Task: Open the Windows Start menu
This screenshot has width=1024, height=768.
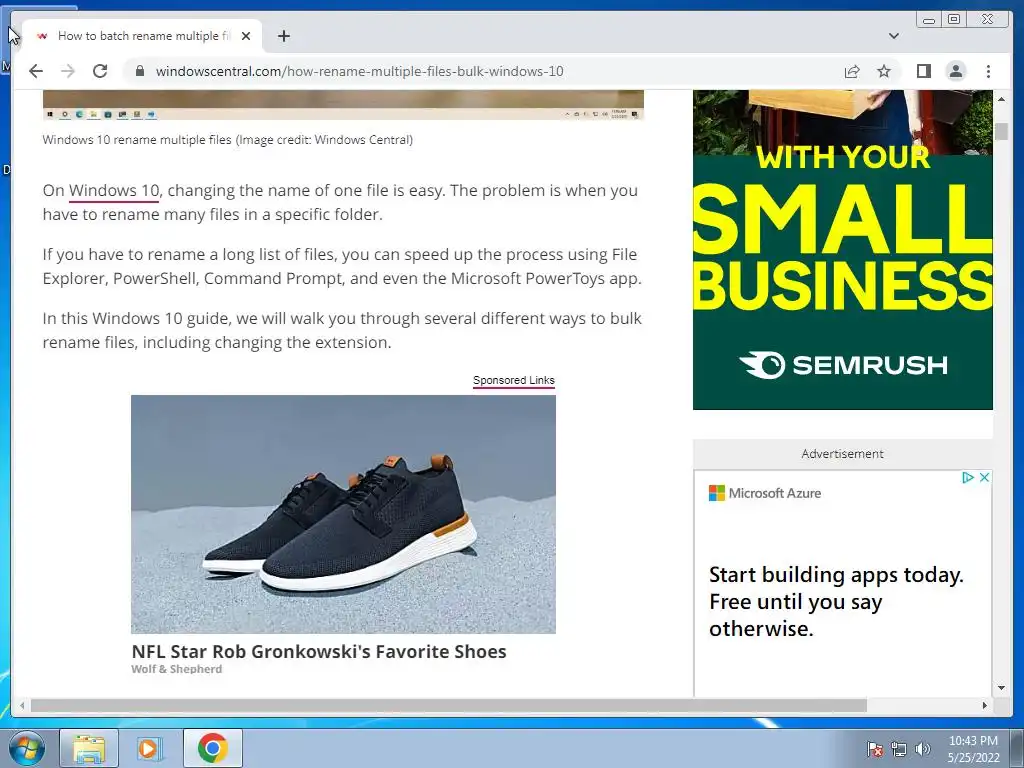Action: point(26,748)
